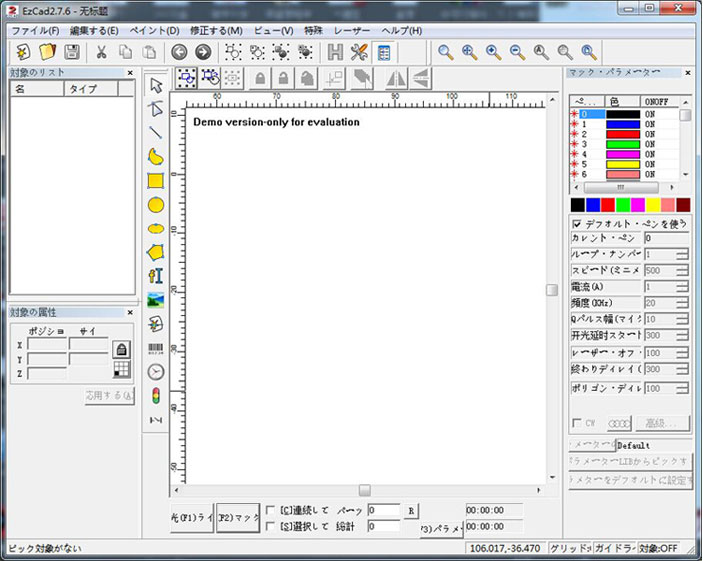Select the node editing tool
Image resolution: width=703 pixels, height=561 pixels.
click(x=156, y=109)
